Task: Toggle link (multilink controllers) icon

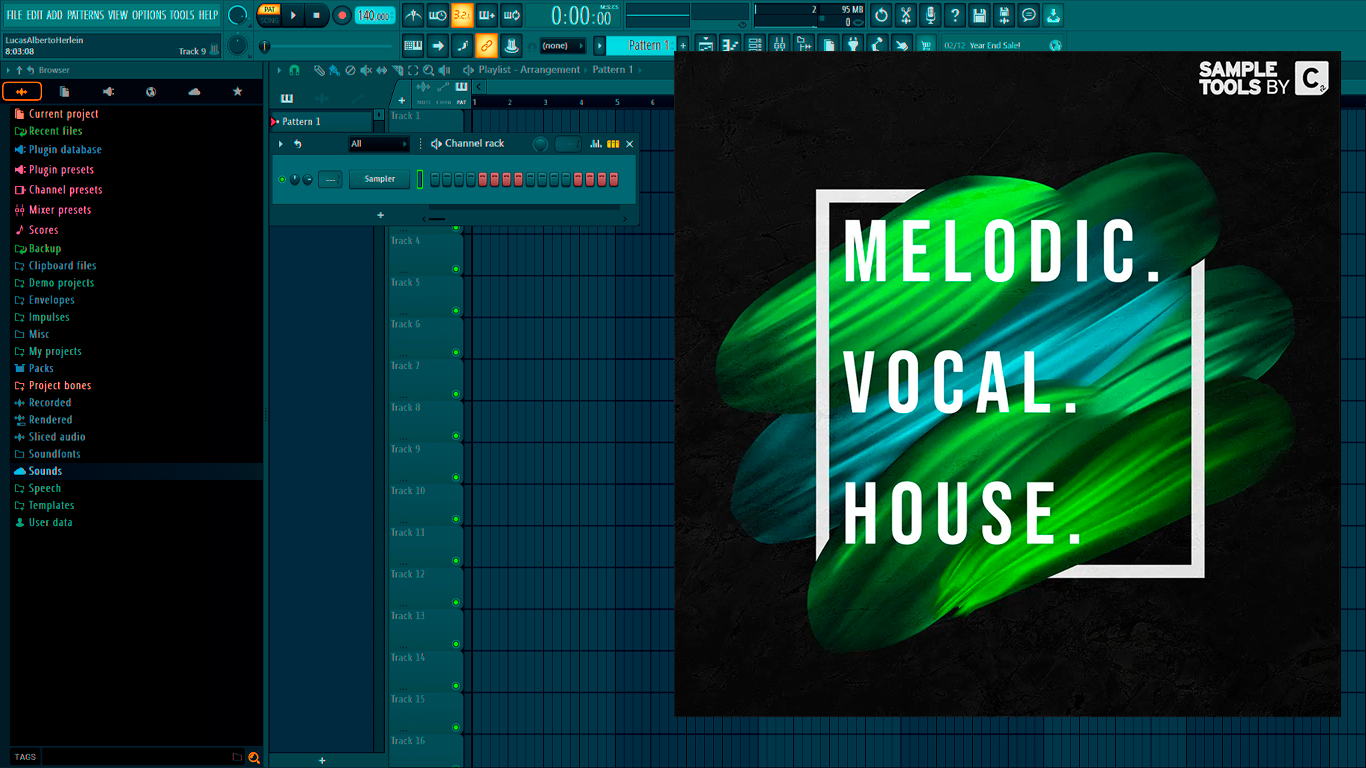Action: click(x=486, y=45)
